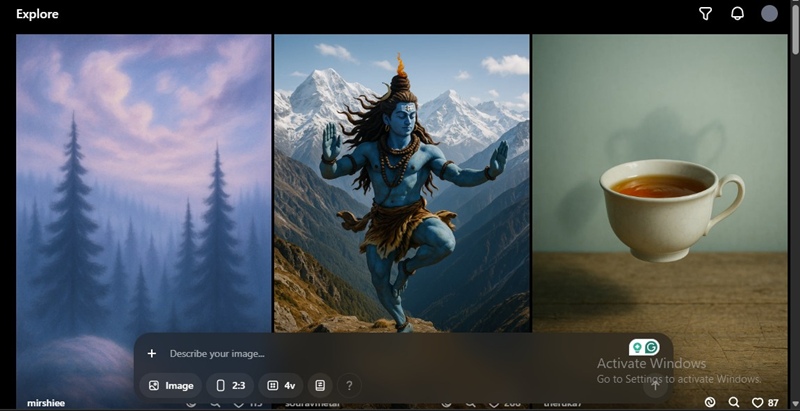Viewport: 800px width, 411px height.
Task: Click the search icon under teacup image
Action: 734,402
